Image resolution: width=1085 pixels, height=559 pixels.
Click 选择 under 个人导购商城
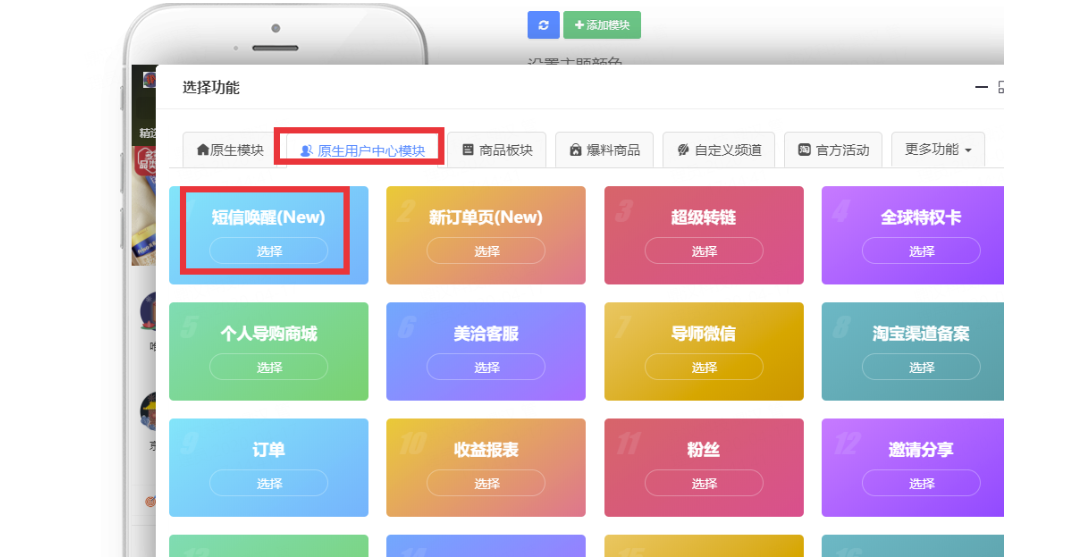click(268, 367)
